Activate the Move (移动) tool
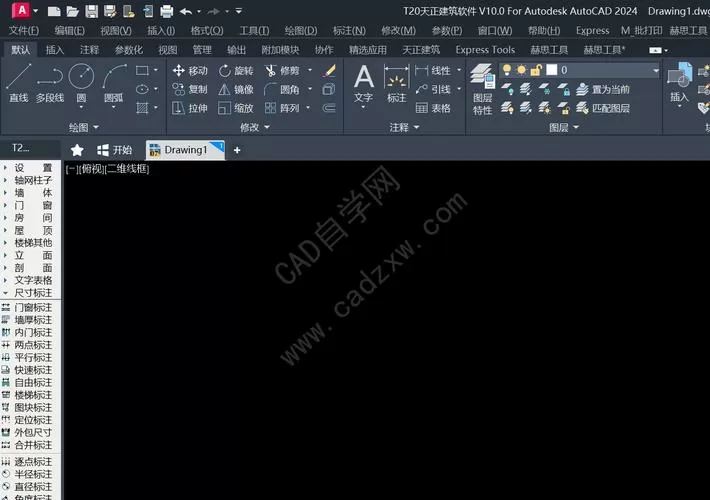Viewport: 710px width, 500px height. coord(190,71)
